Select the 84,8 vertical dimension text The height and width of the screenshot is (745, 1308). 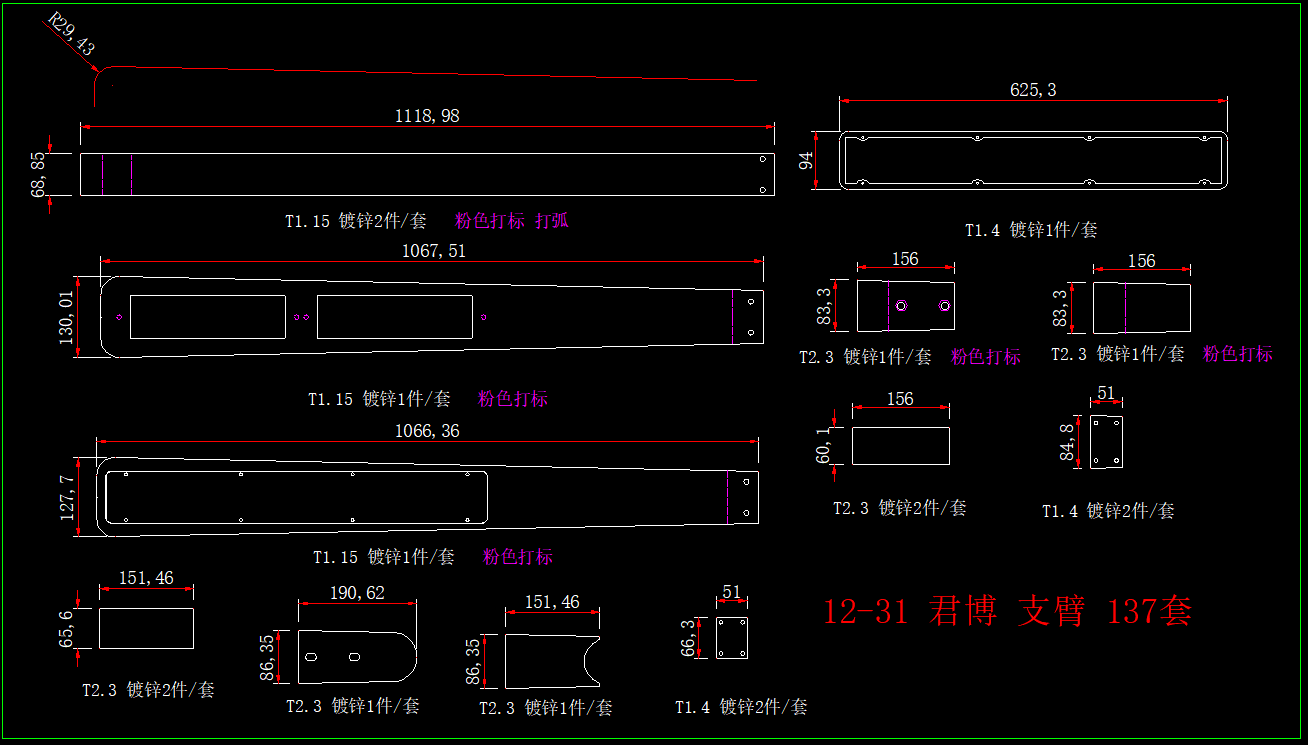pos(1069,441)
